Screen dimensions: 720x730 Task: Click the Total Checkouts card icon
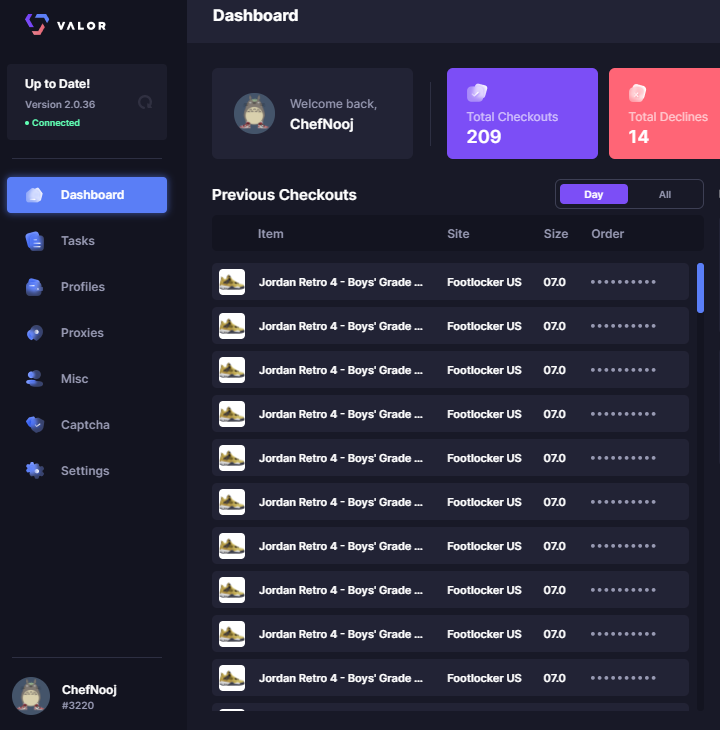(477, 93)
